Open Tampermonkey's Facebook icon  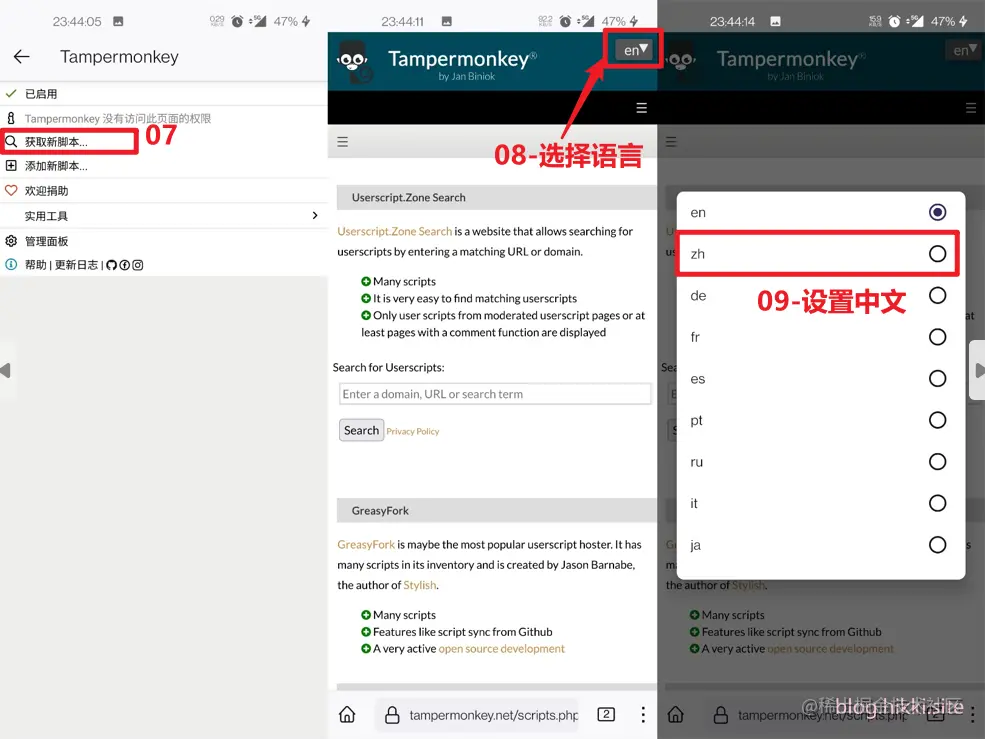124,265
